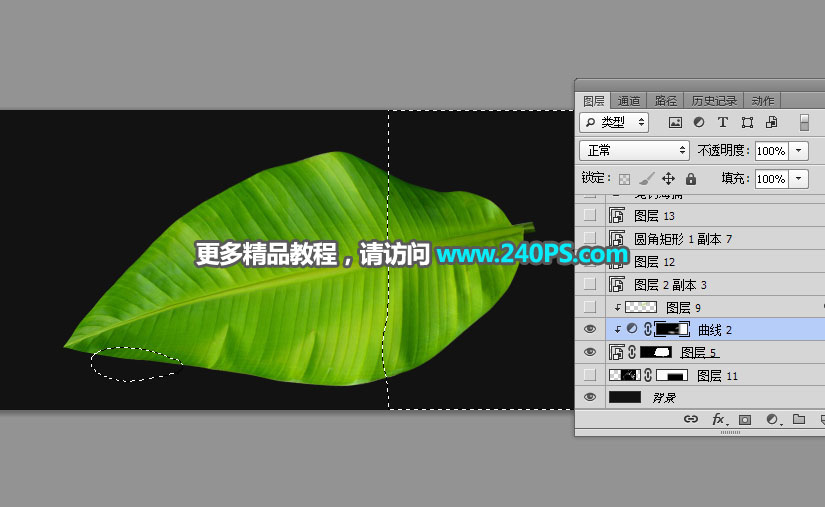Filter layers by shape icon
The height and width of the screenshot is (507, 825).
[747, 123]
